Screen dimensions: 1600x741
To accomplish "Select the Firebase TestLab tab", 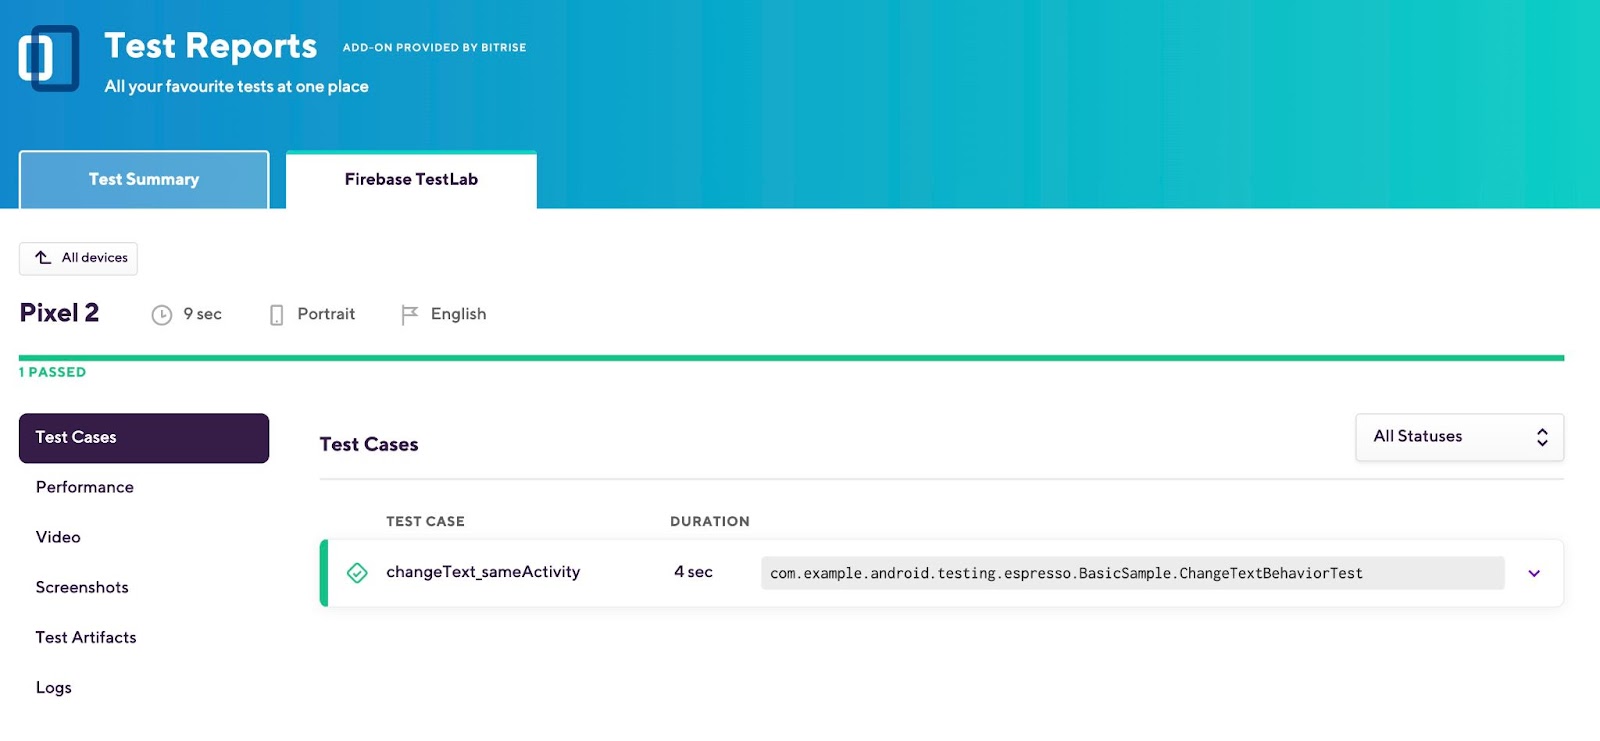I will (x=411, y=180).
